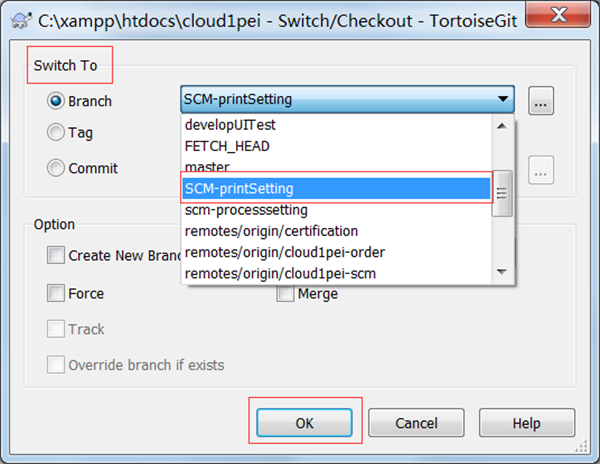Enable the Force checkbox
Viewport: 600px width, 464px height.
point(56,294)
